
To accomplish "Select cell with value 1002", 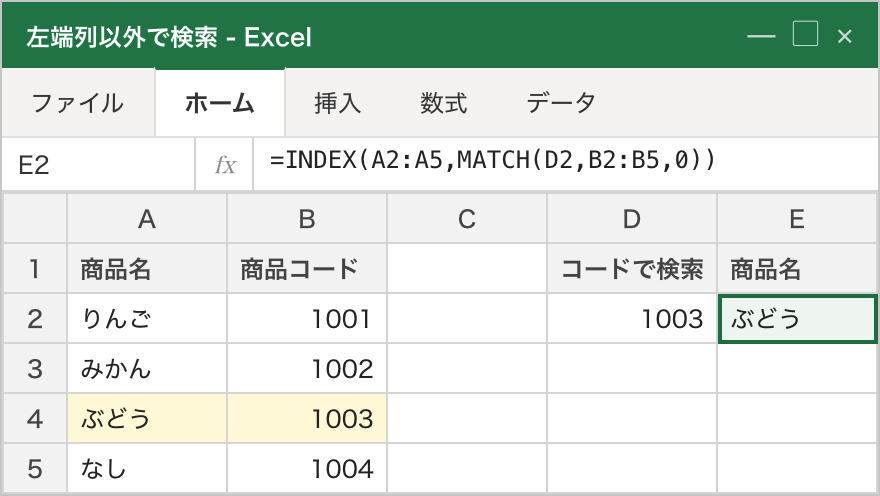I will (x=307, y=368).
